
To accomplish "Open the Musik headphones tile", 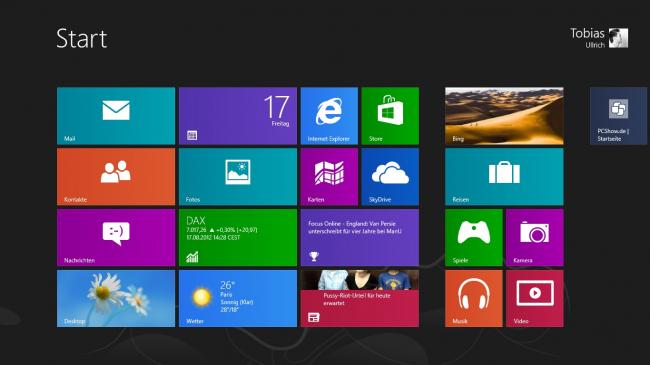I will coord(473,299).
